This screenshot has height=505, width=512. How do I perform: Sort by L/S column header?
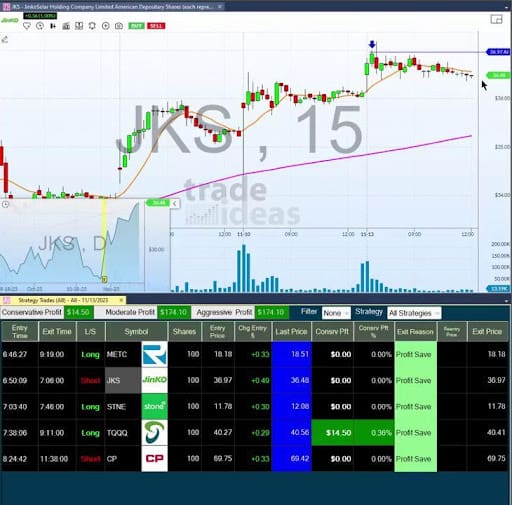point(90,332)
